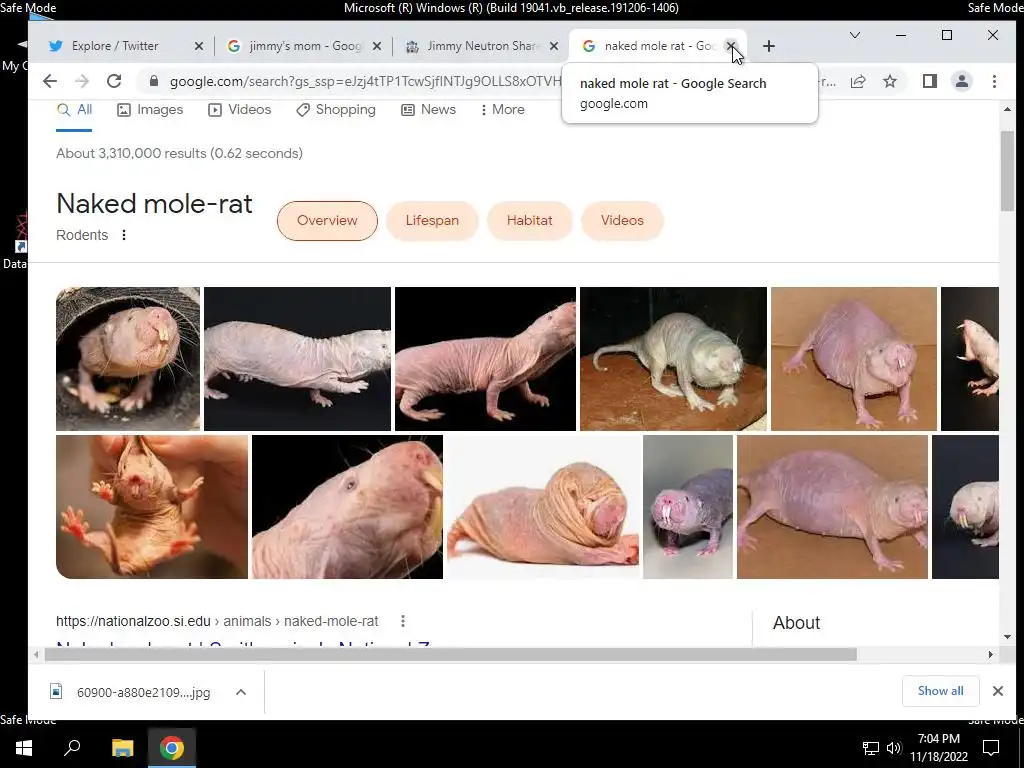Select the Shopping search filter

(x=336, y=110)
